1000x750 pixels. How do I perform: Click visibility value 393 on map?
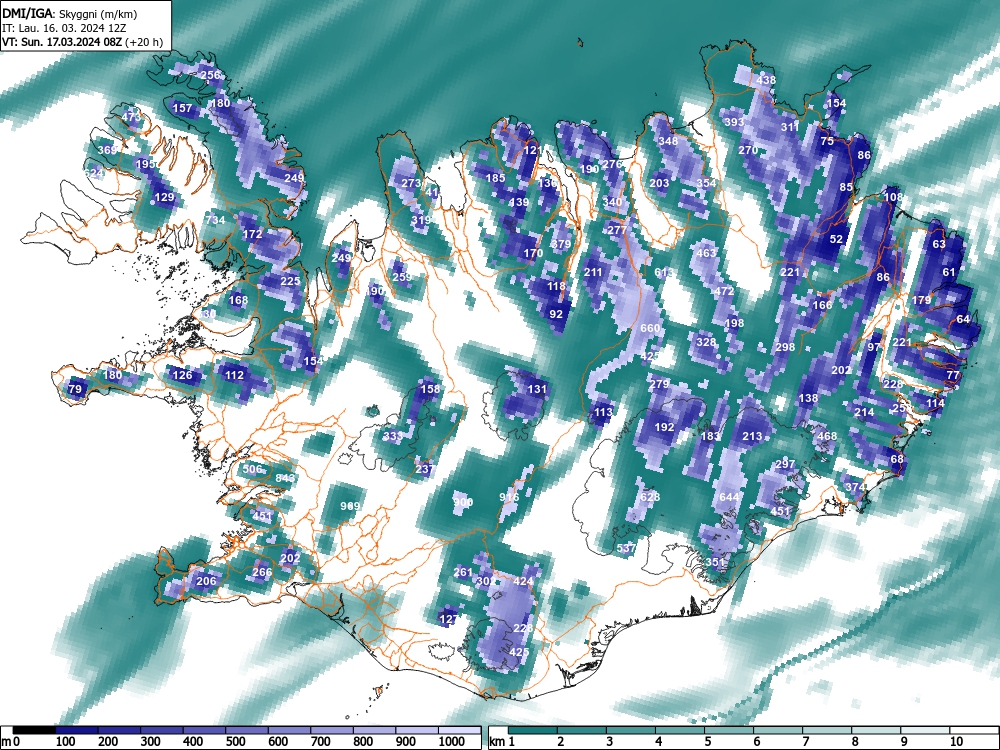coord(735,122)
